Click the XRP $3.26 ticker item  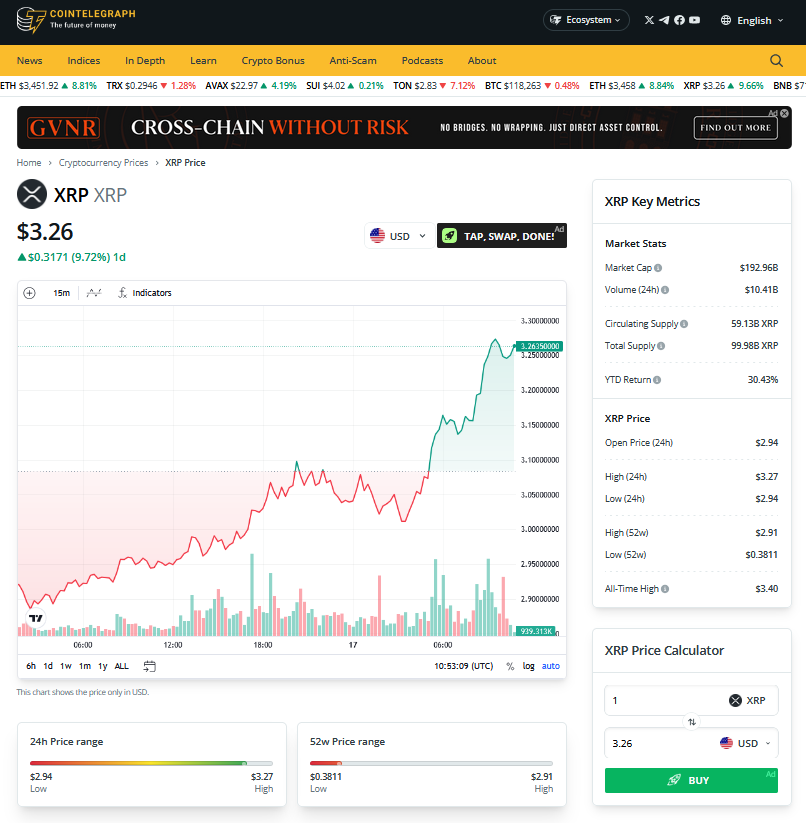point(723,86)
